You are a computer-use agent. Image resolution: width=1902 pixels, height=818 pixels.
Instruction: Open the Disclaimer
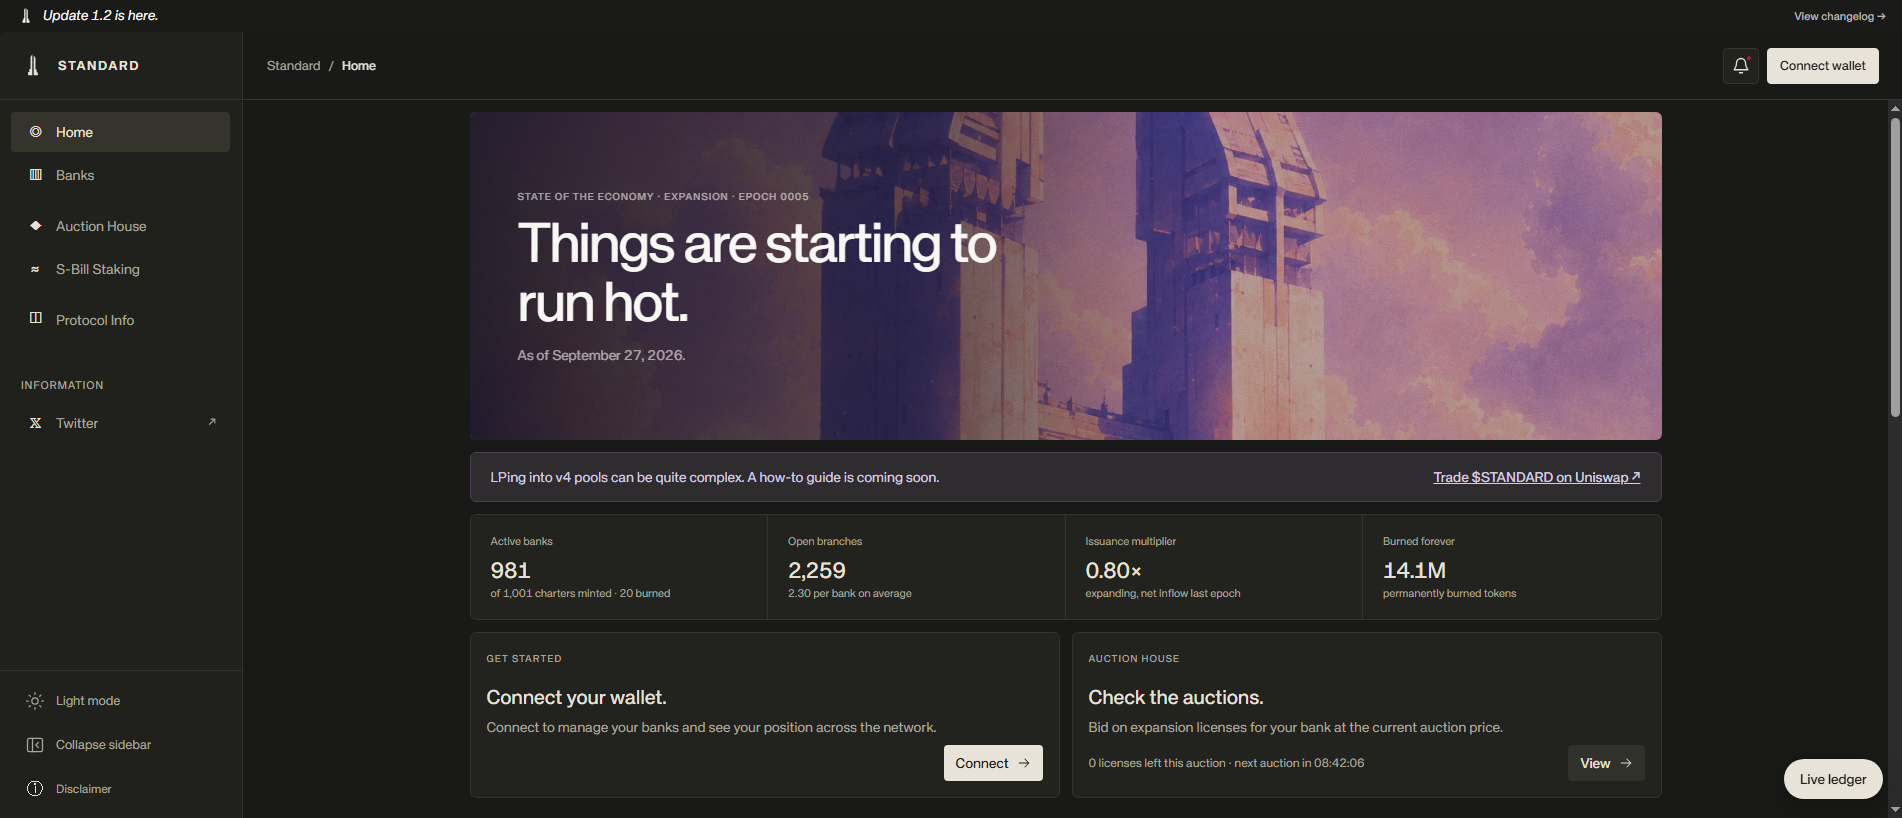tap(121, 789)
